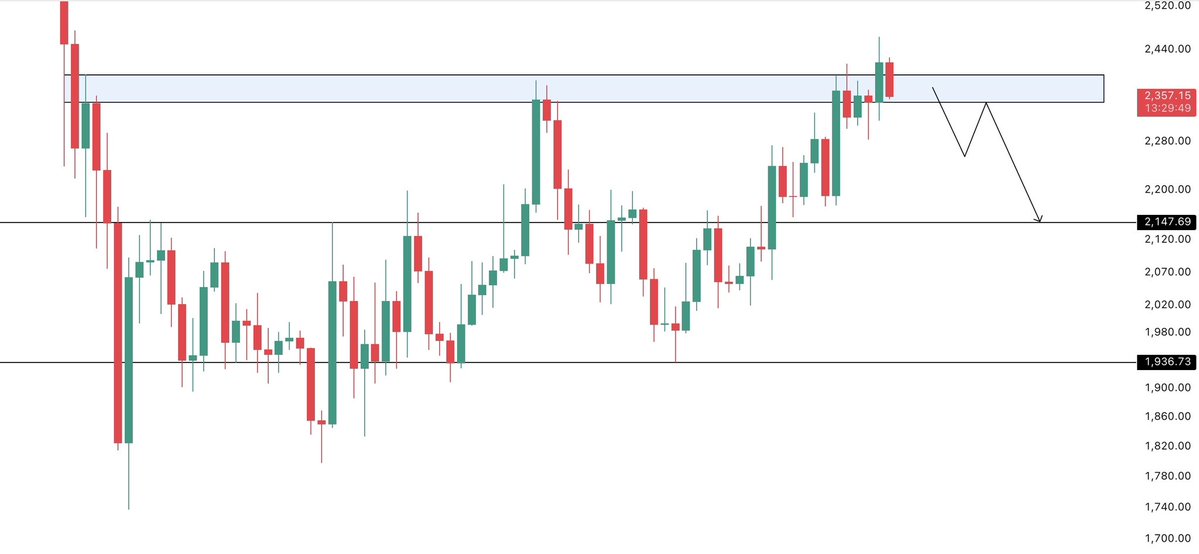Image resolution: width=1199 pixels, height=554 pixels.
Task: Click the 2,120.00 price axis label
Action: pyautogui.click(x=1167, y=240)
